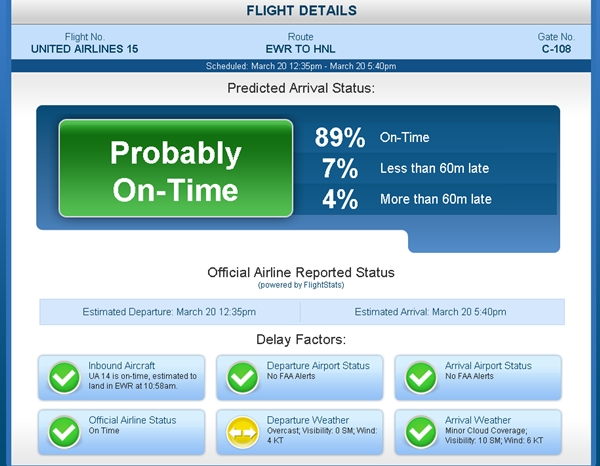Viewport: 600px width, 466px height.
Task: Click the Scheduled March 20 time bar
Action: point(300,66)
